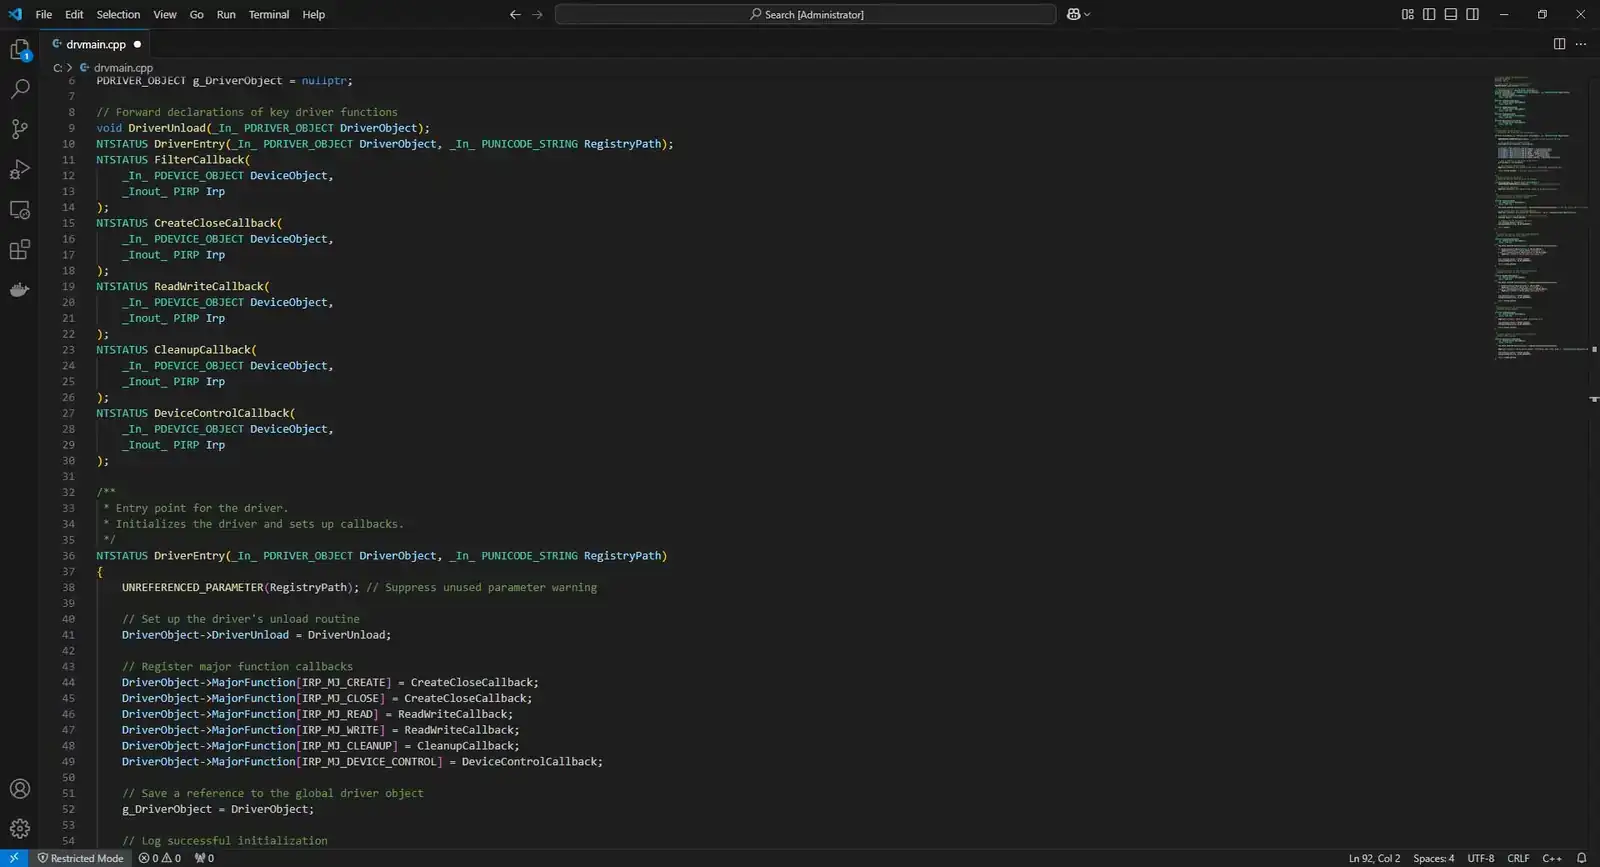Open the Source Control view
This screenshot has height=867, width=1600.
point(20,129)
